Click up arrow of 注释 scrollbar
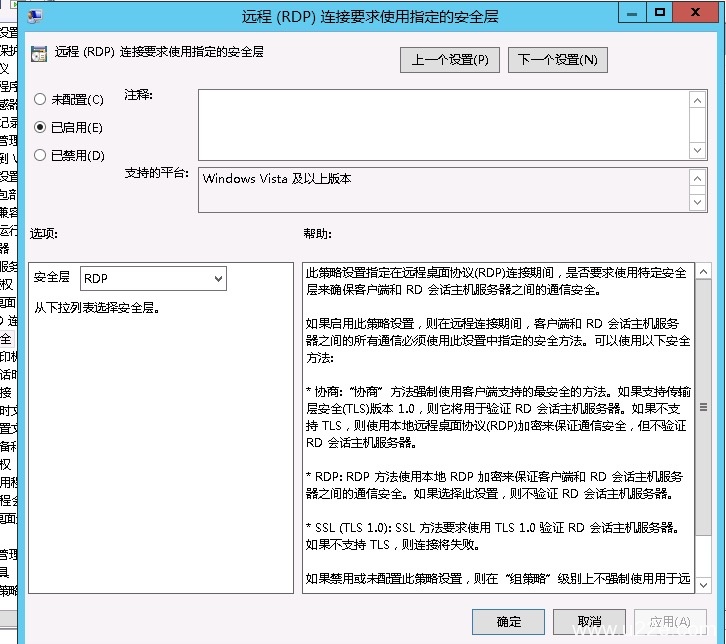This screenshot has width=726, height=644. (698, 100)
